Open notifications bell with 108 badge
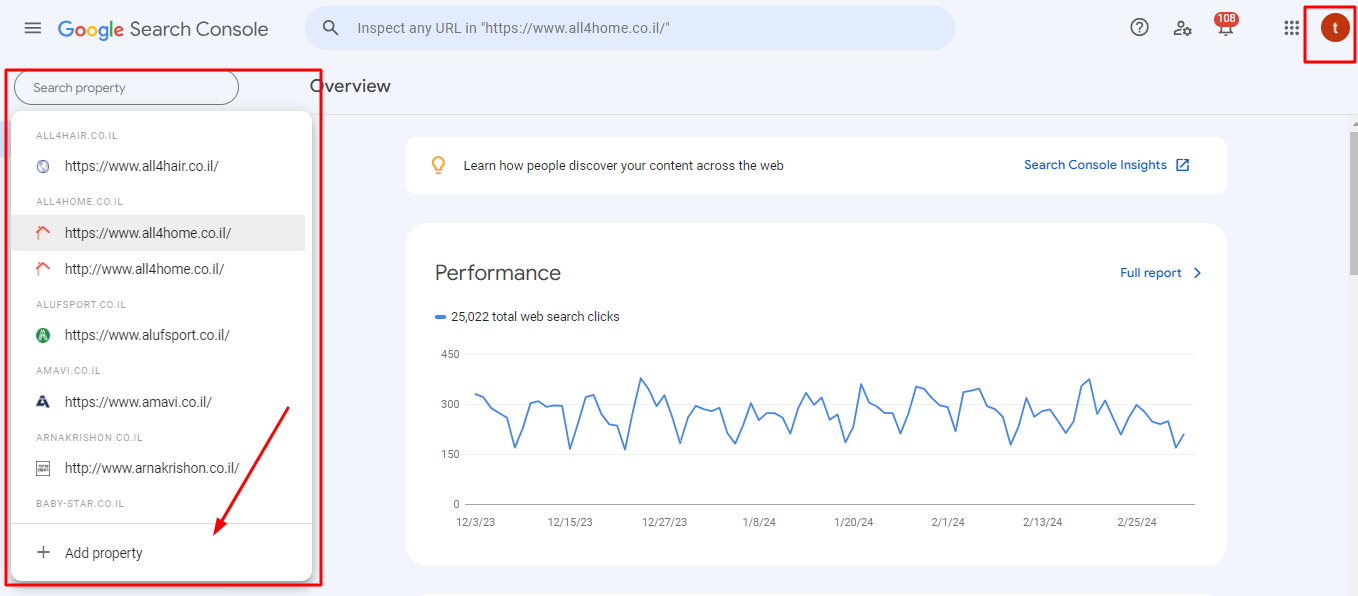This screenshot has height=596, width=1358. tap(1225, 26)
